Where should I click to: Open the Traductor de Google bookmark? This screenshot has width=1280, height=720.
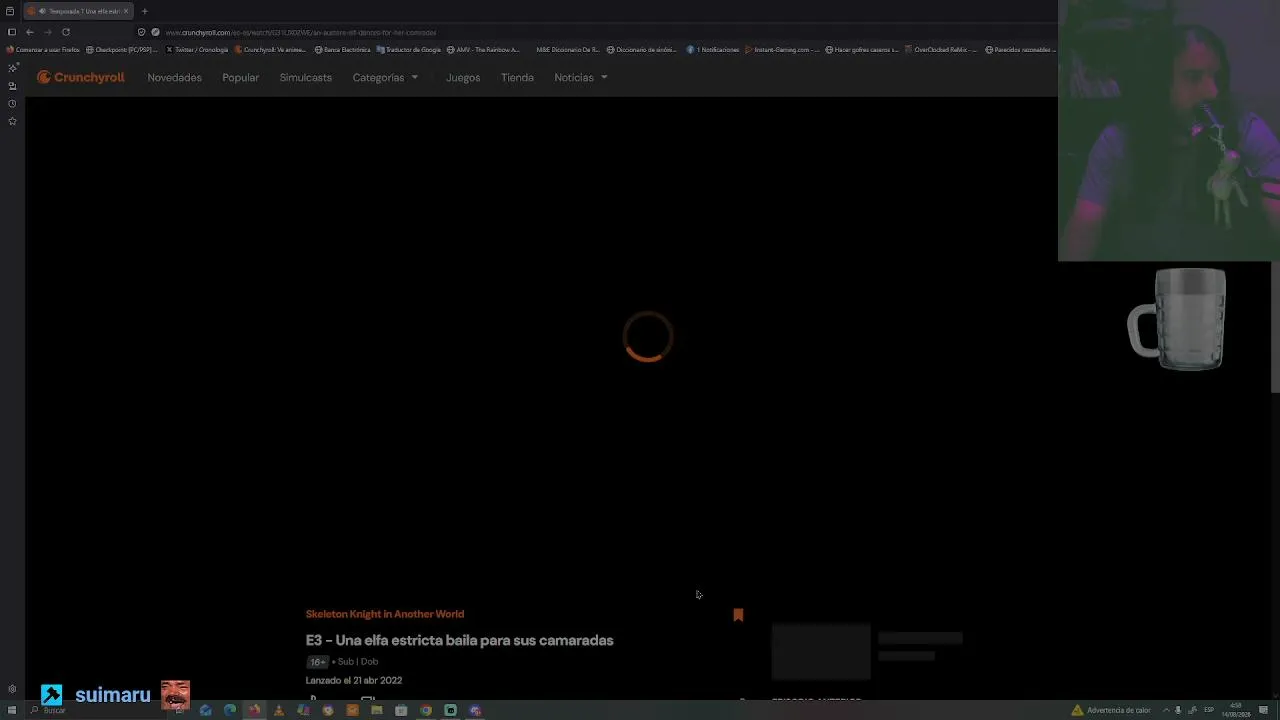[408, 49]
